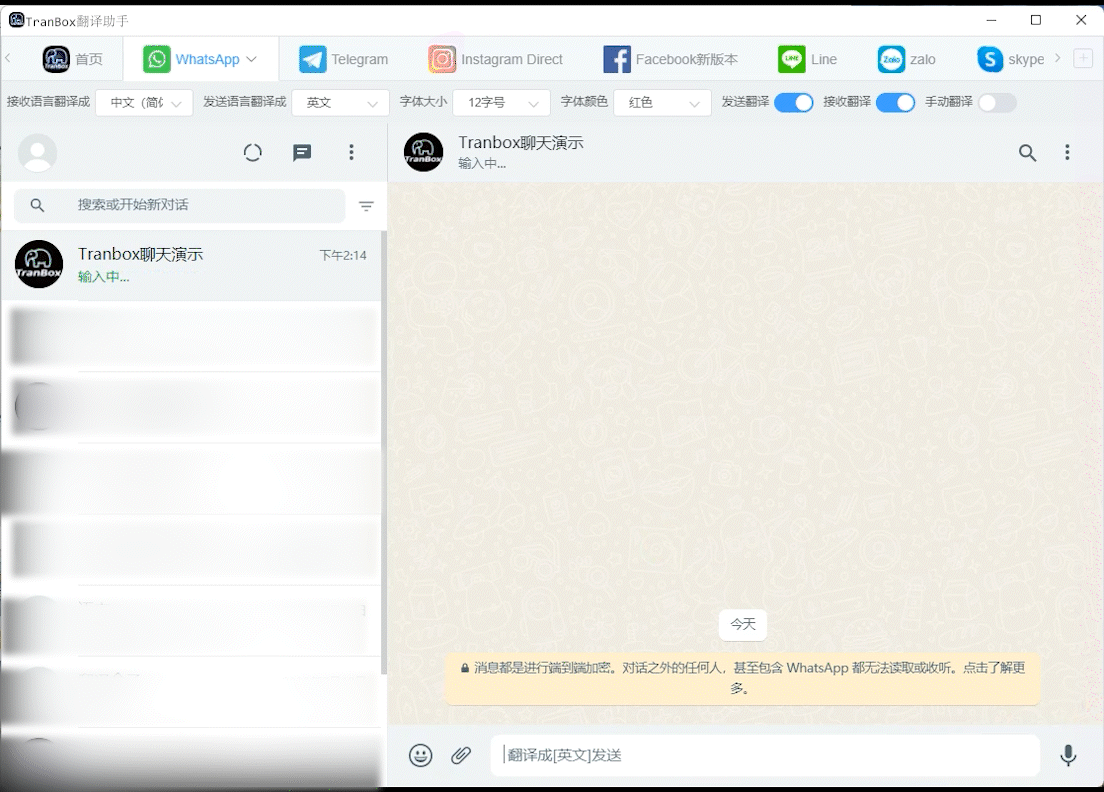Click the TranBox app icon in title bar
The image size is (1104, 792).
coord(17,20)
